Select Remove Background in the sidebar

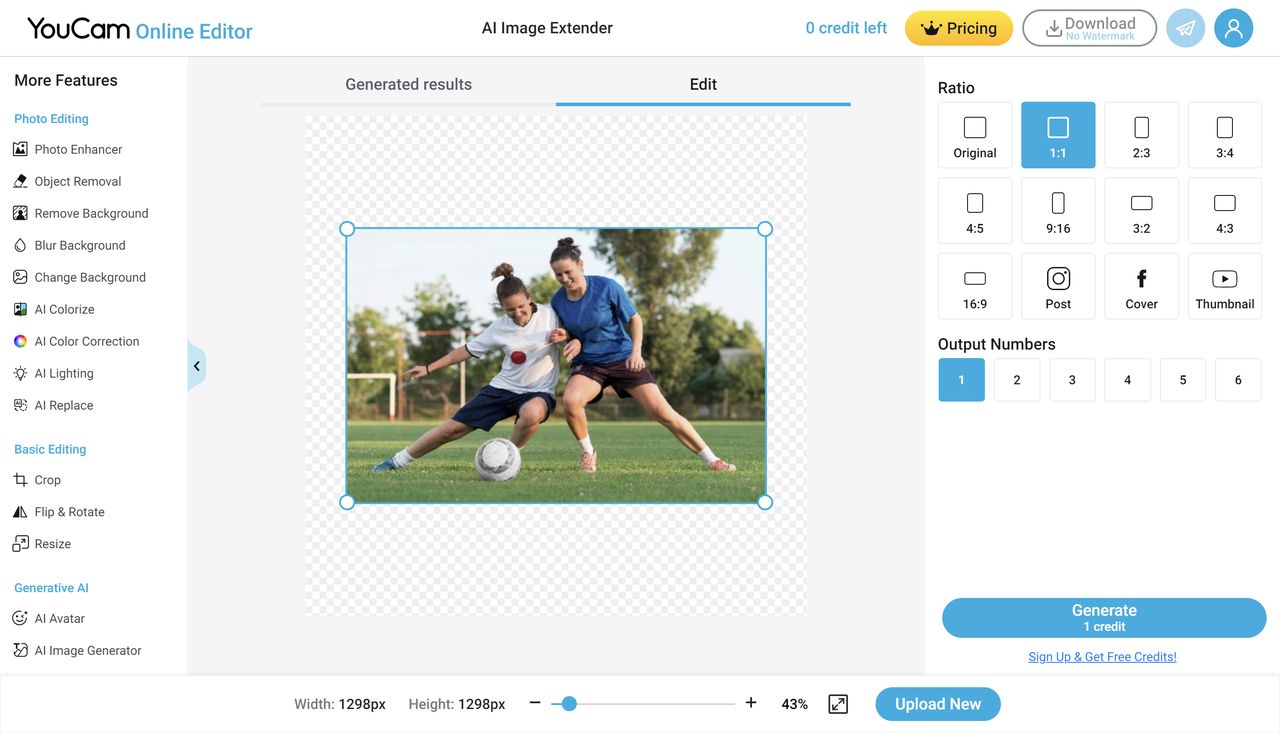click(x=90, y=213)
